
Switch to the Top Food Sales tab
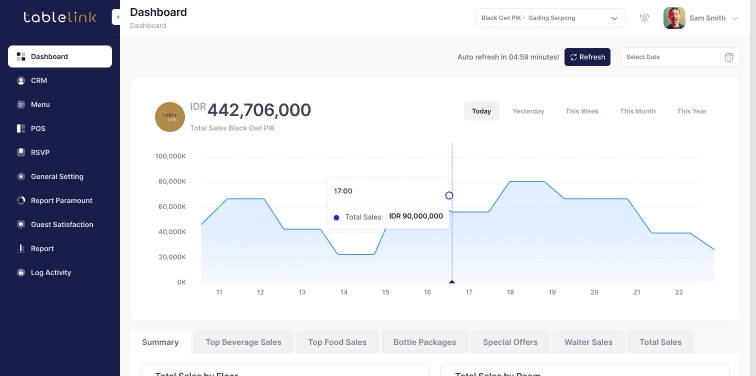click(337, 342)
